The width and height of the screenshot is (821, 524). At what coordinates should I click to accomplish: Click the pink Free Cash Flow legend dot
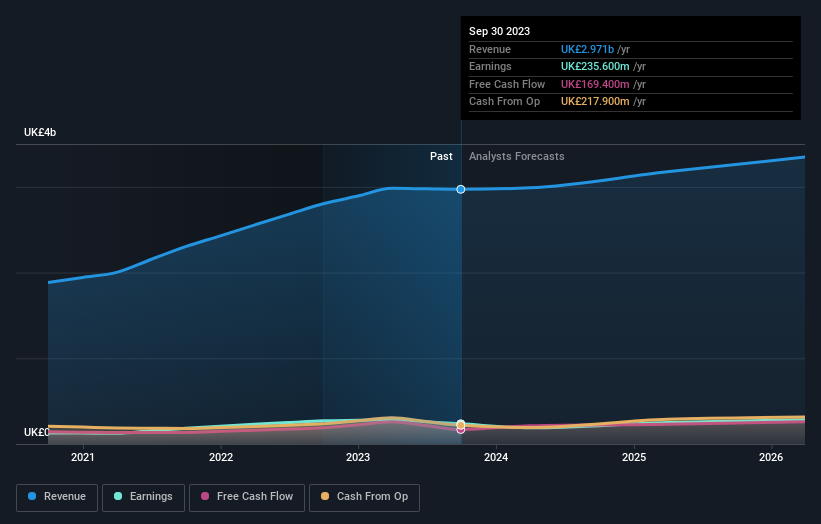tap(205, 496)
